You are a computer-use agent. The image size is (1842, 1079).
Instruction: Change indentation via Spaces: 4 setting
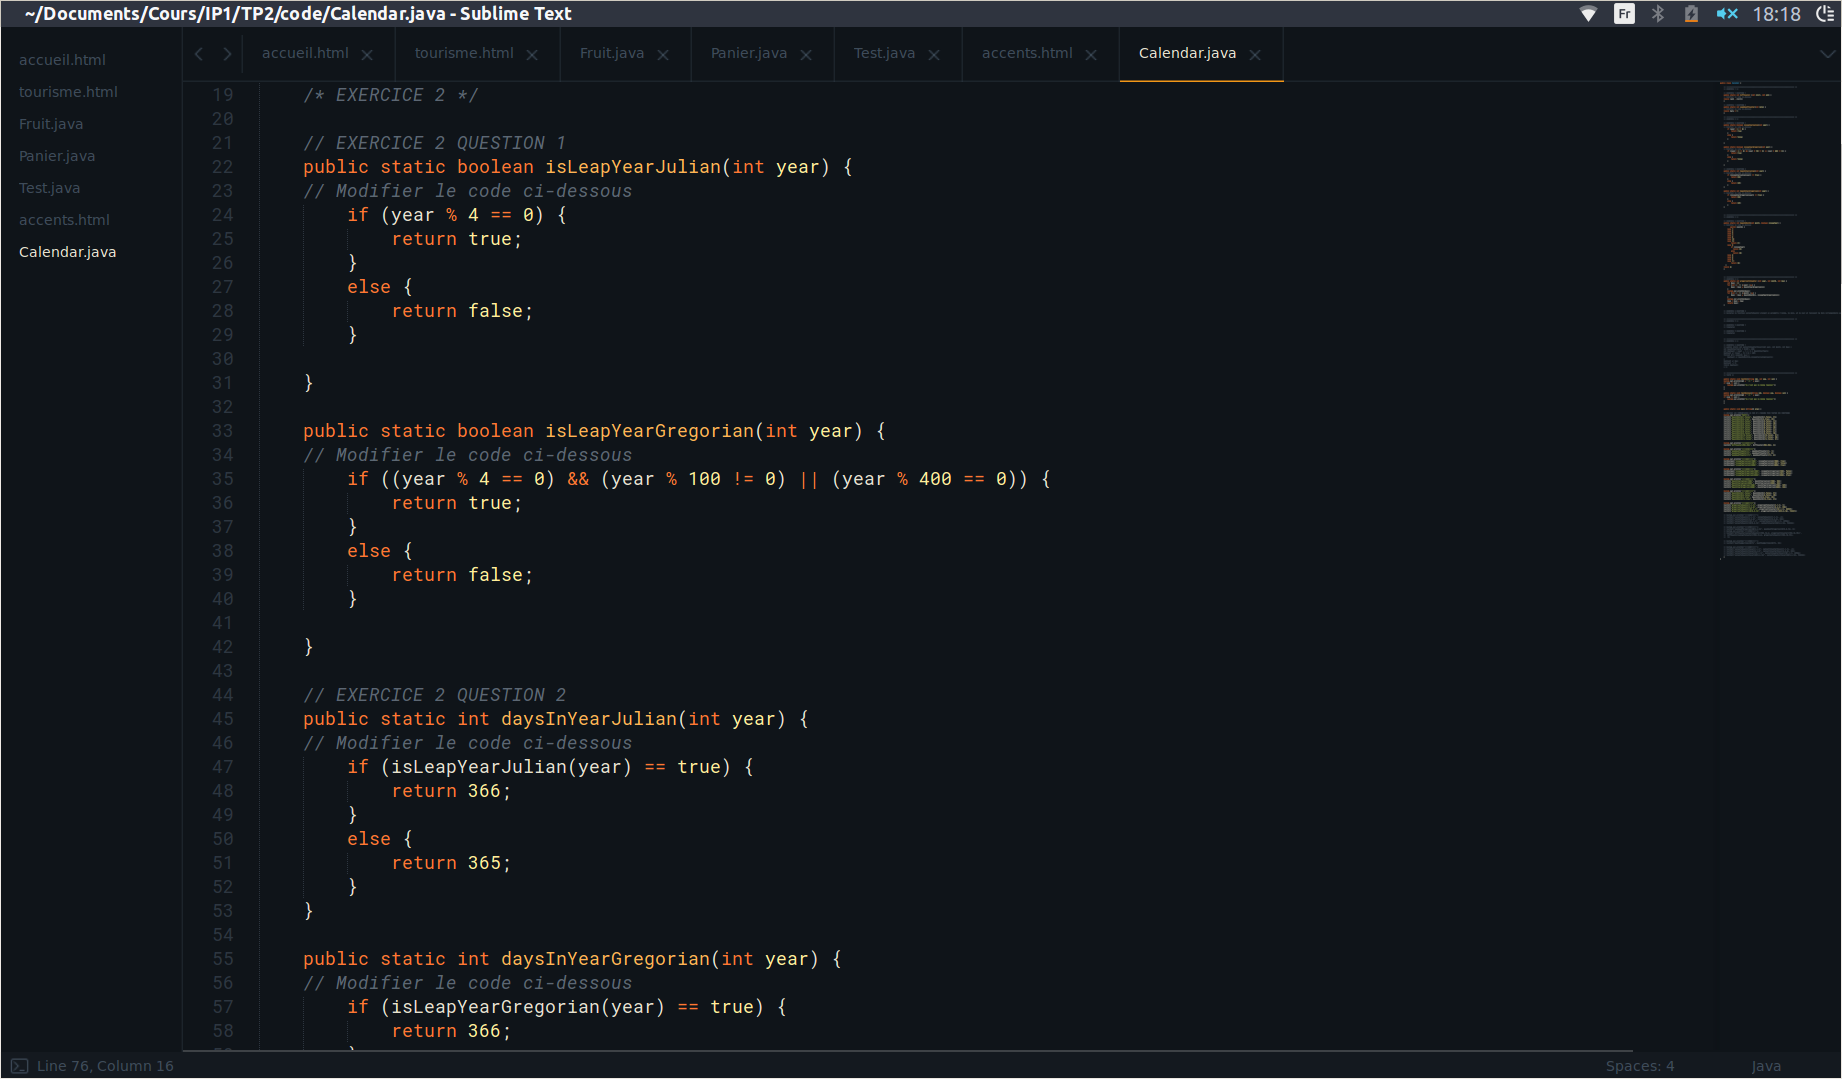click(1639, 1066)
